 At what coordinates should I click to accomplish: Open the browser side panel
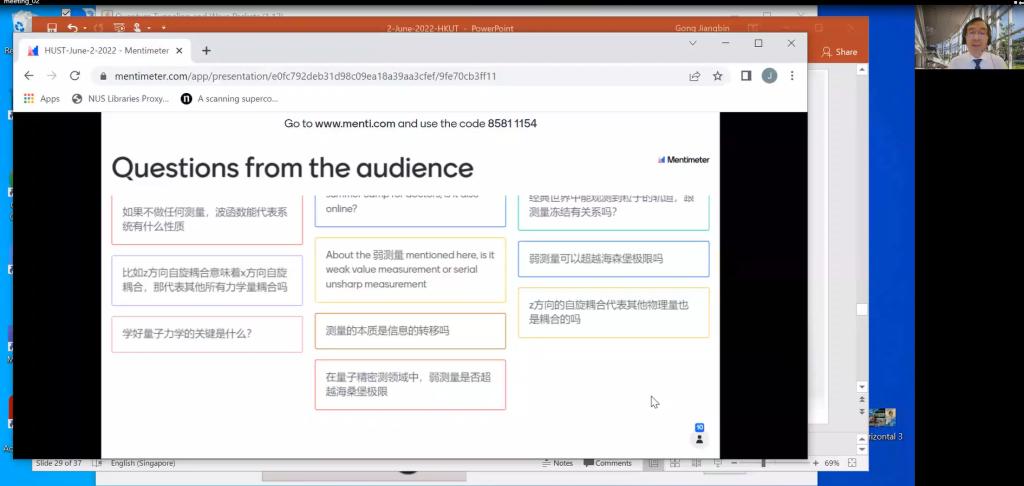click(746, 76)
